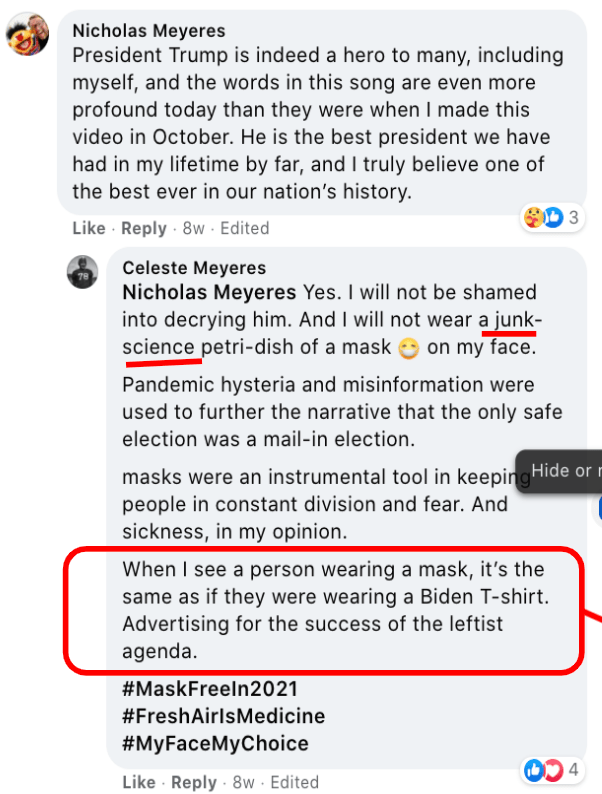
Task: Open Celeste Meyeres' profile picture
Action: click(x=82, y=271)
